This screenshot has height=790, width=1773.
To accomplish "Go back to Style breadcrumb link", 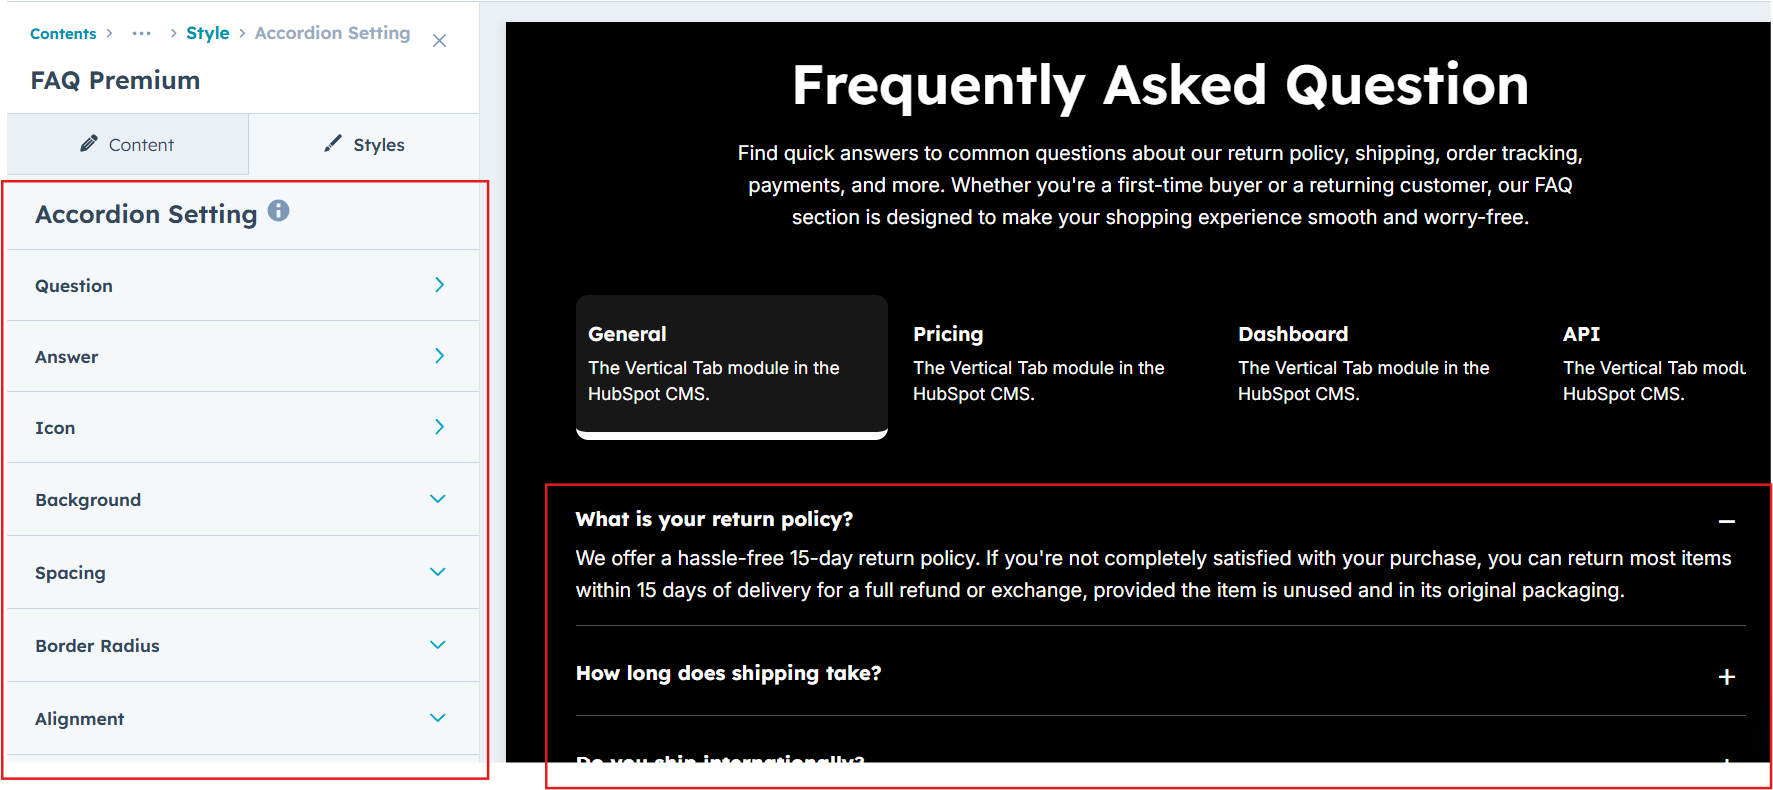I will point(207,33).
